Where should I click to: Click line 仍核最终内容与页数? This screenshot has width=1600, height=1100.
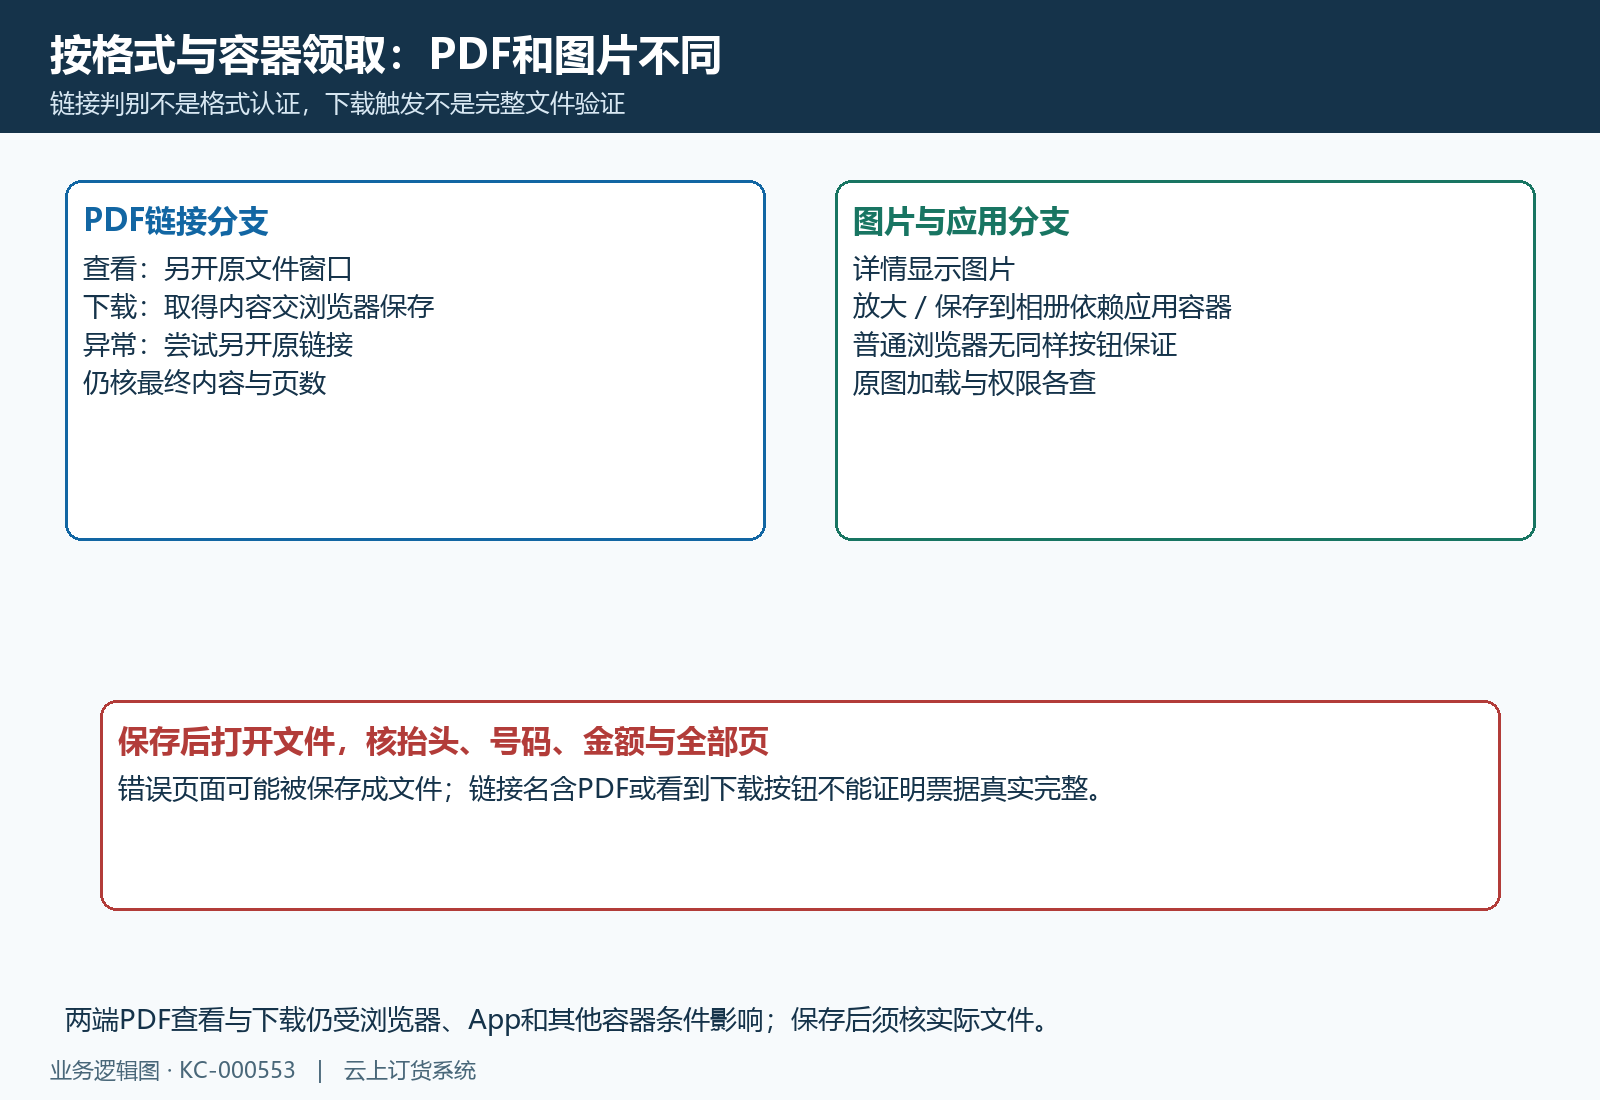[205, 383]
